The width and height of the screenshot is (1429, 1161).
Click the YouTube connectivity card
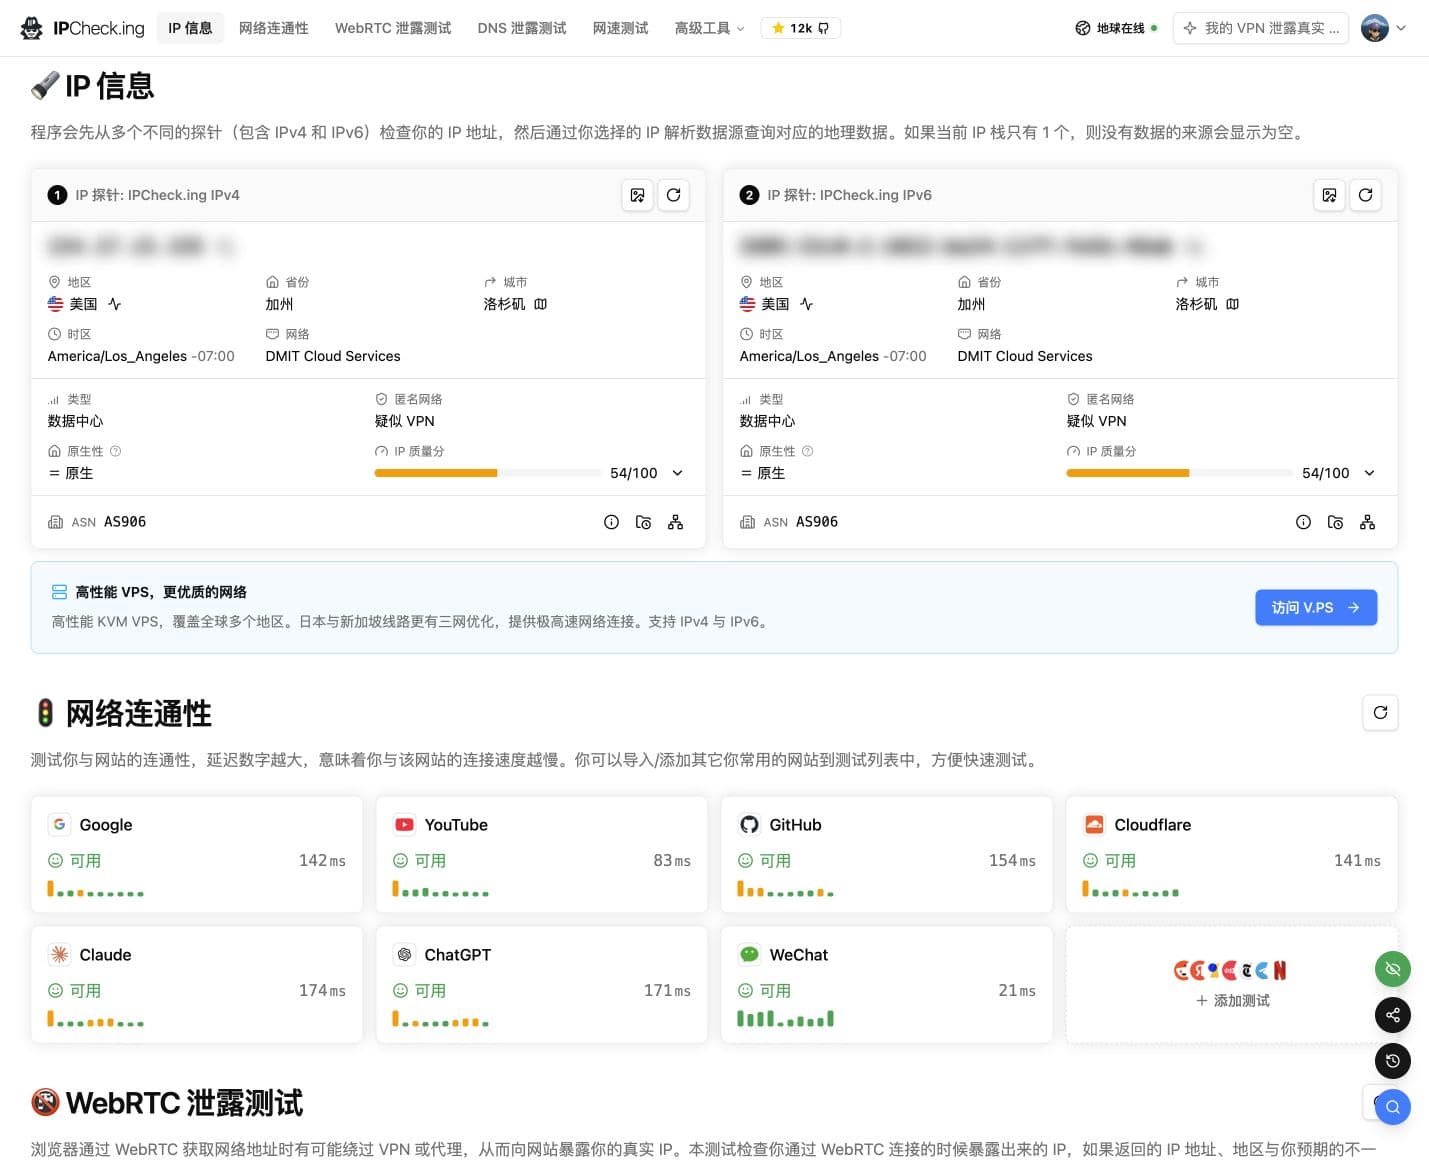[x=542, y=855]
